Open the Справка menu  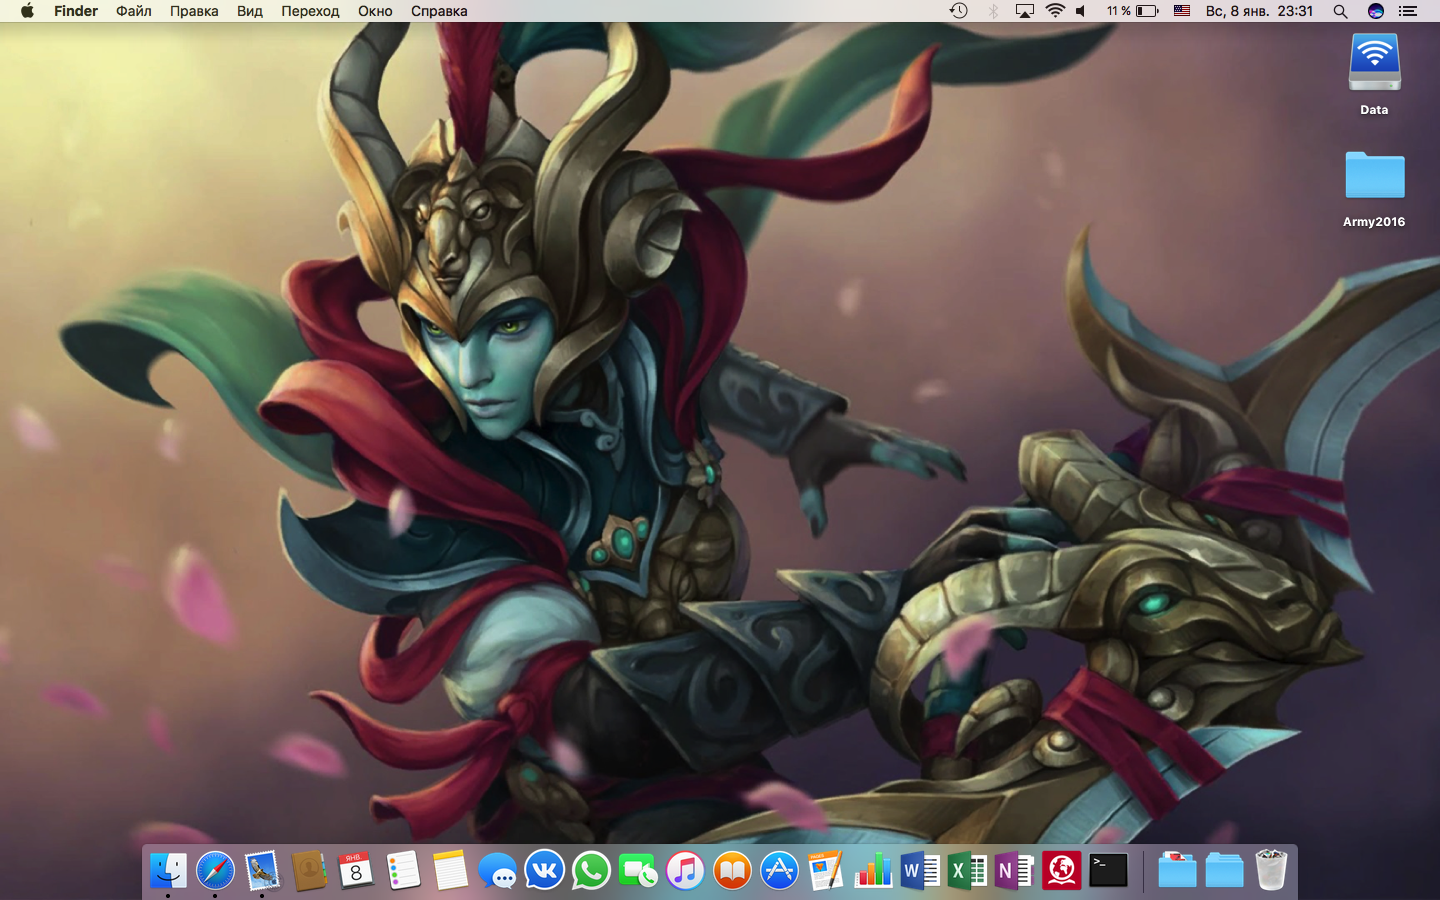point(439,11)
